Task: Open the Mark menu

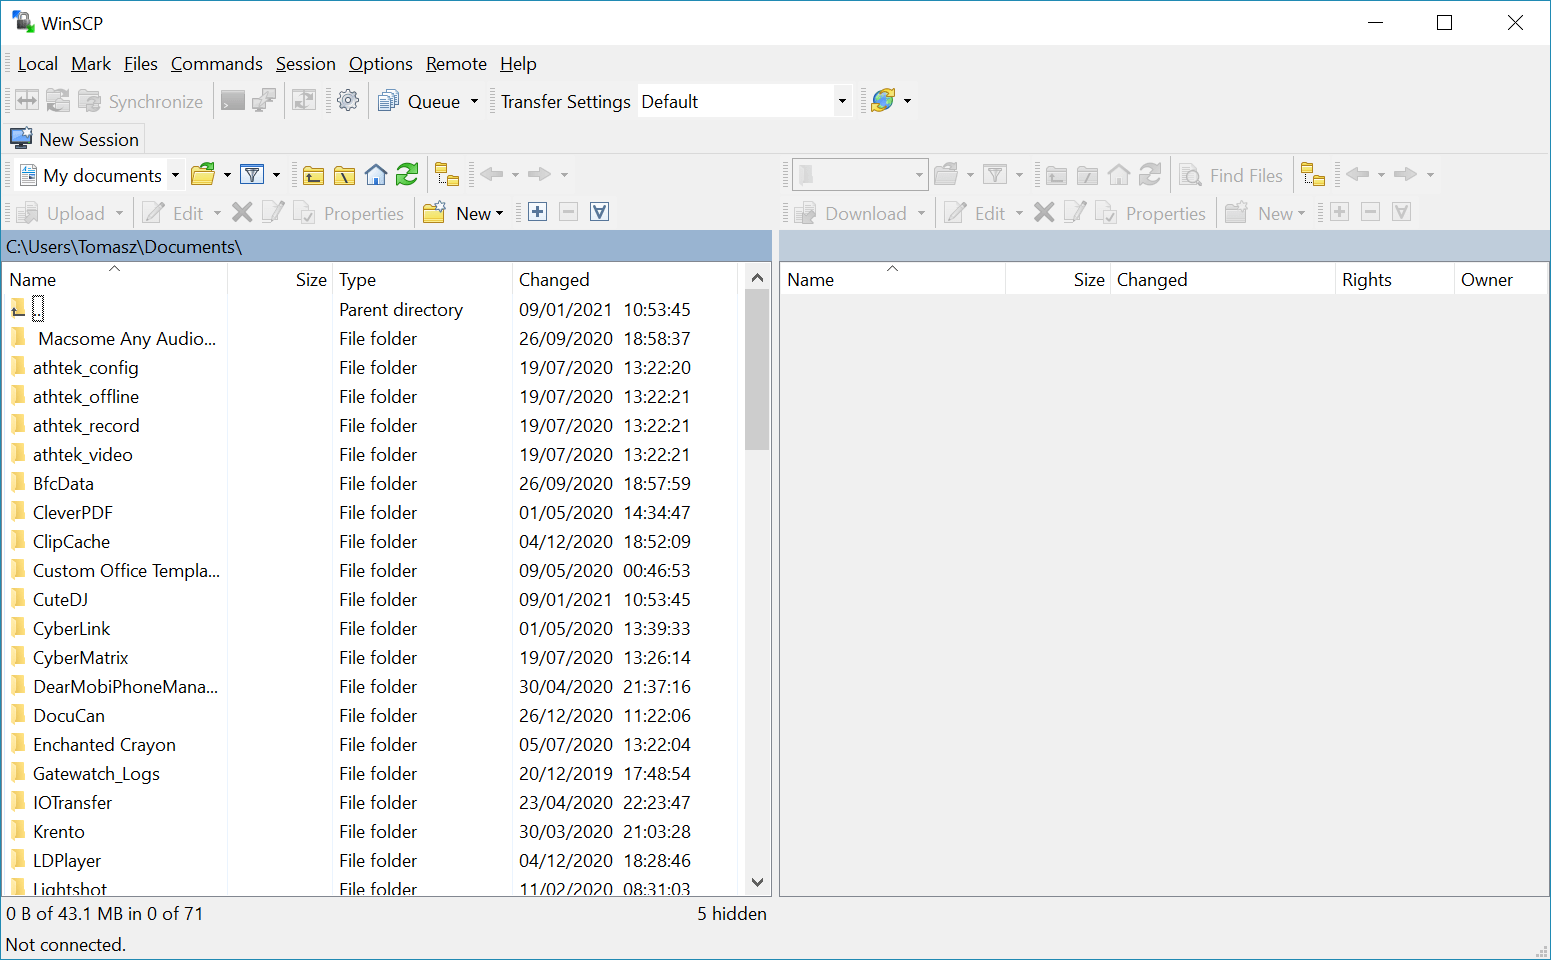Action: pyautogui.click(x=91, y=64)
